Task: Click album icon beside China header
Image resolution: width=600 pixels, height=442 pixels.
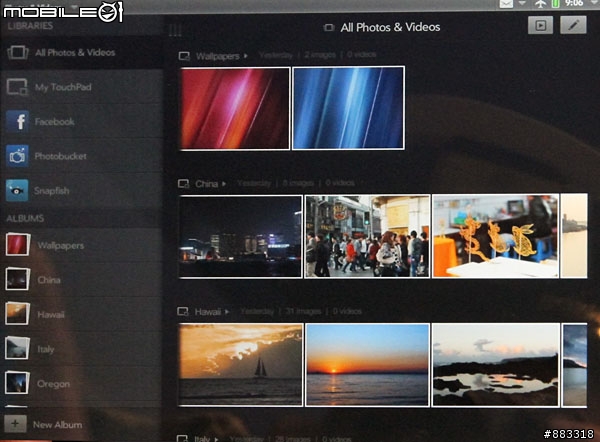Action: 184,184
